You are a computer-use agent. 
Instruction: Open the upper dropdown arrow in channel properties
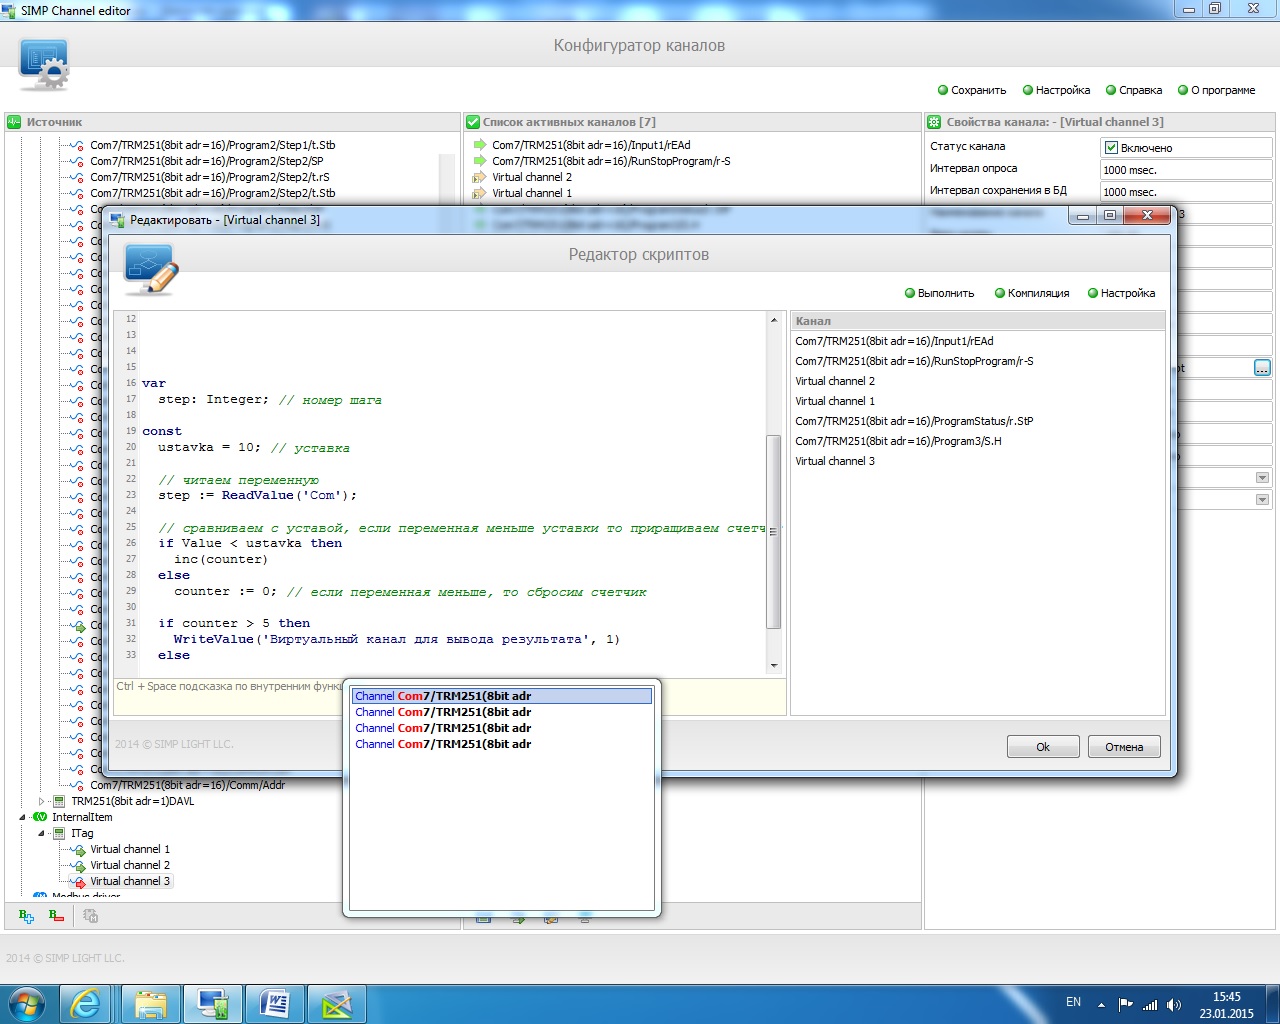(x=1262, y=477)
